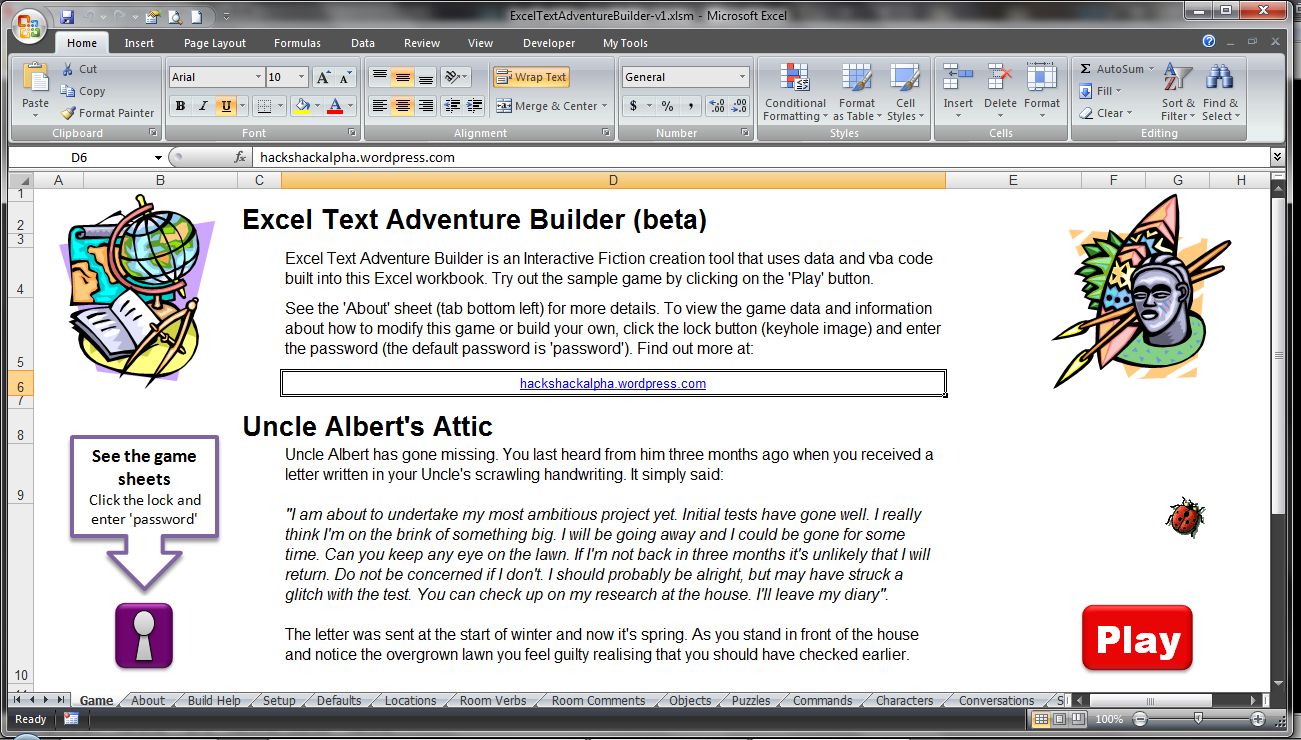Expand the General number format dropdown
Screen dimensions: 1301x740
[x=742, y=77]
